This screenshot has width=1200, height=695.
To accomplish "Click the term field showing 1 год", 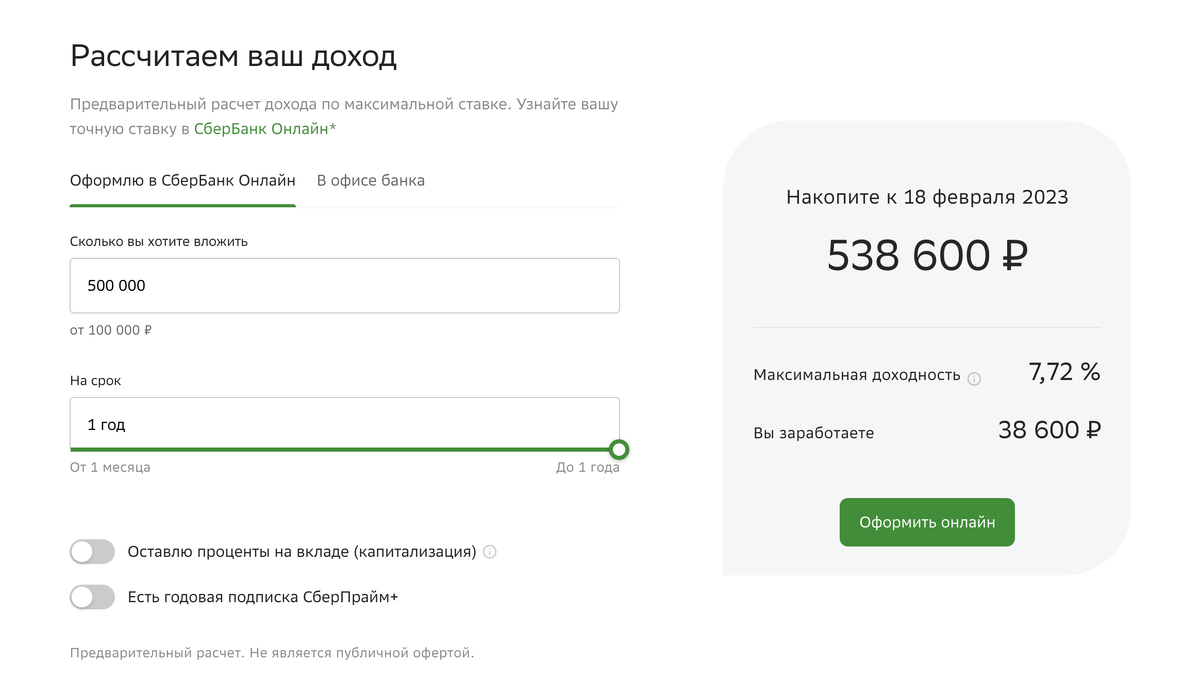I will tap(344, 423).
